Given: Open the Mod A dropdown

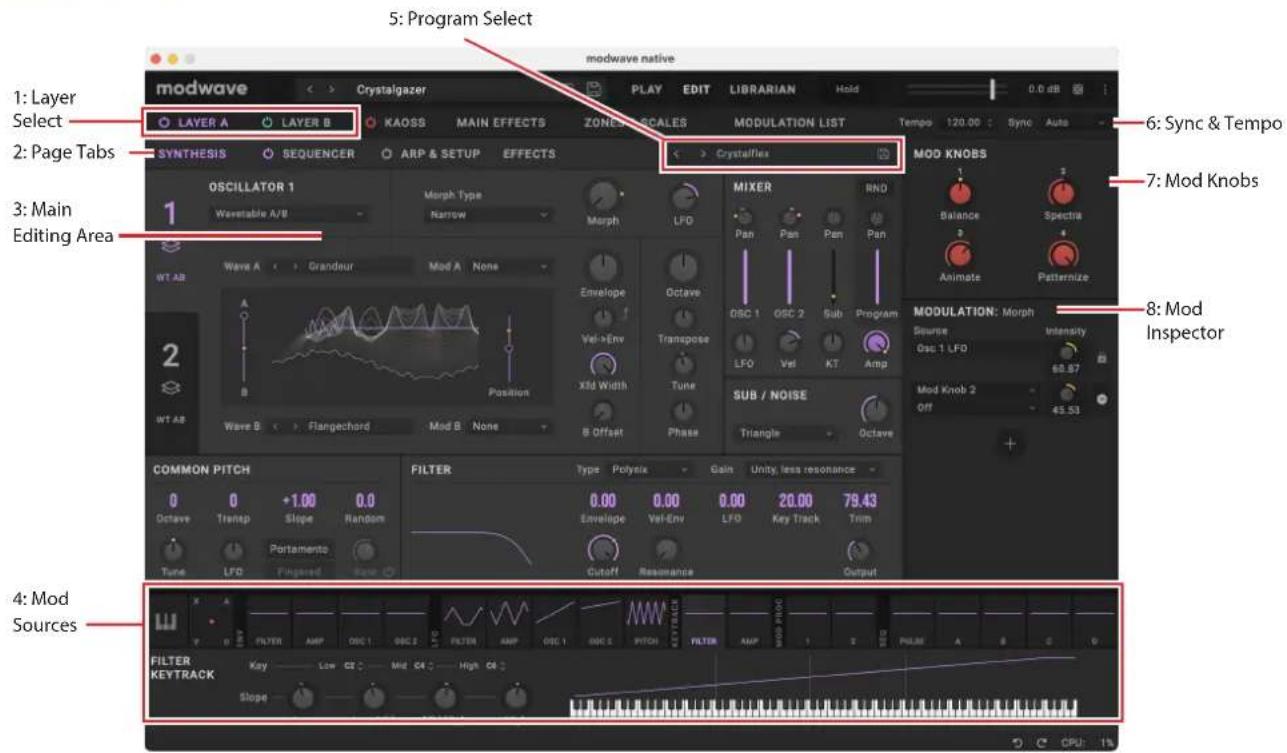Looking at the screenshot, I should click(510, 267).
